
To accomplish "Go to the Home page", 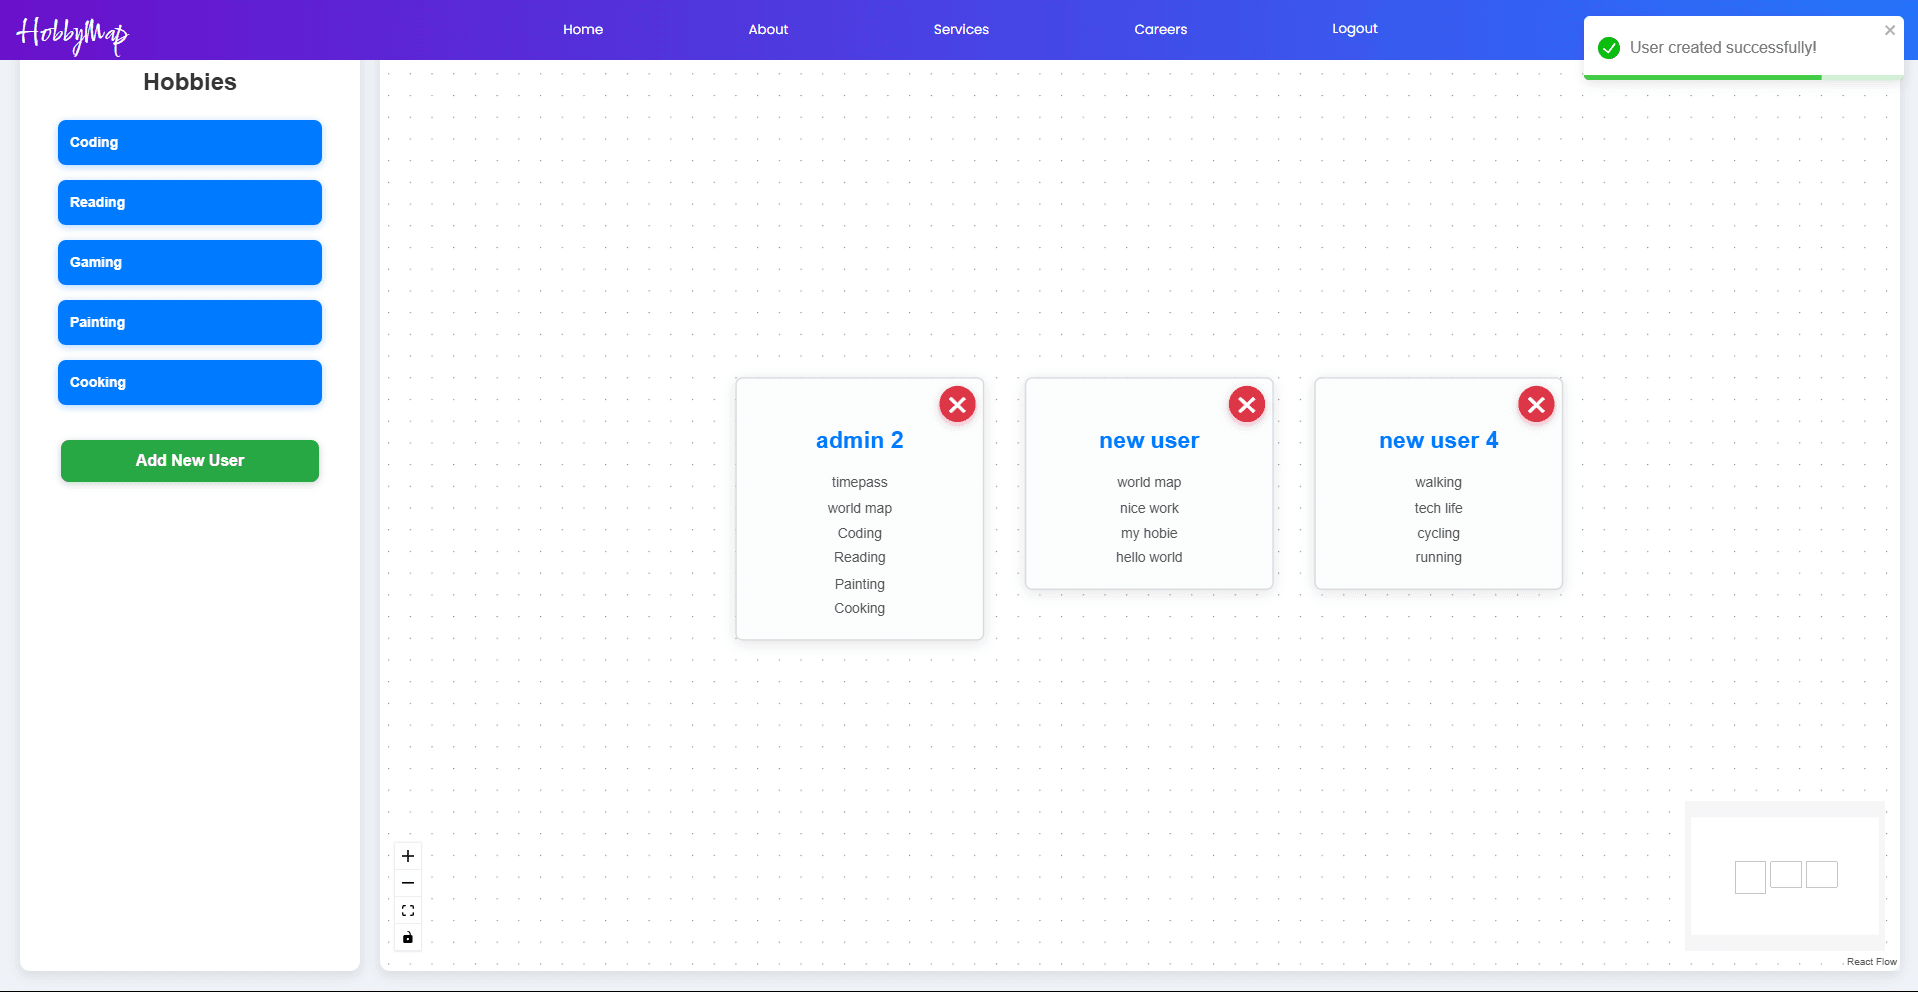I will (583, 29).
